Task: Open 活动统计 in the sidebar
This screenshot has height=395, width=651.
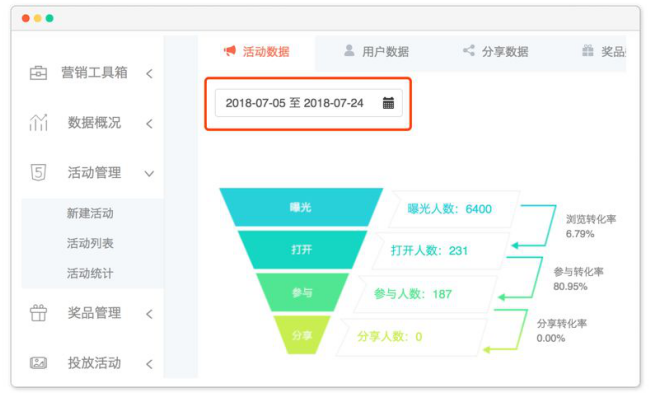Action: click(90, 273)
